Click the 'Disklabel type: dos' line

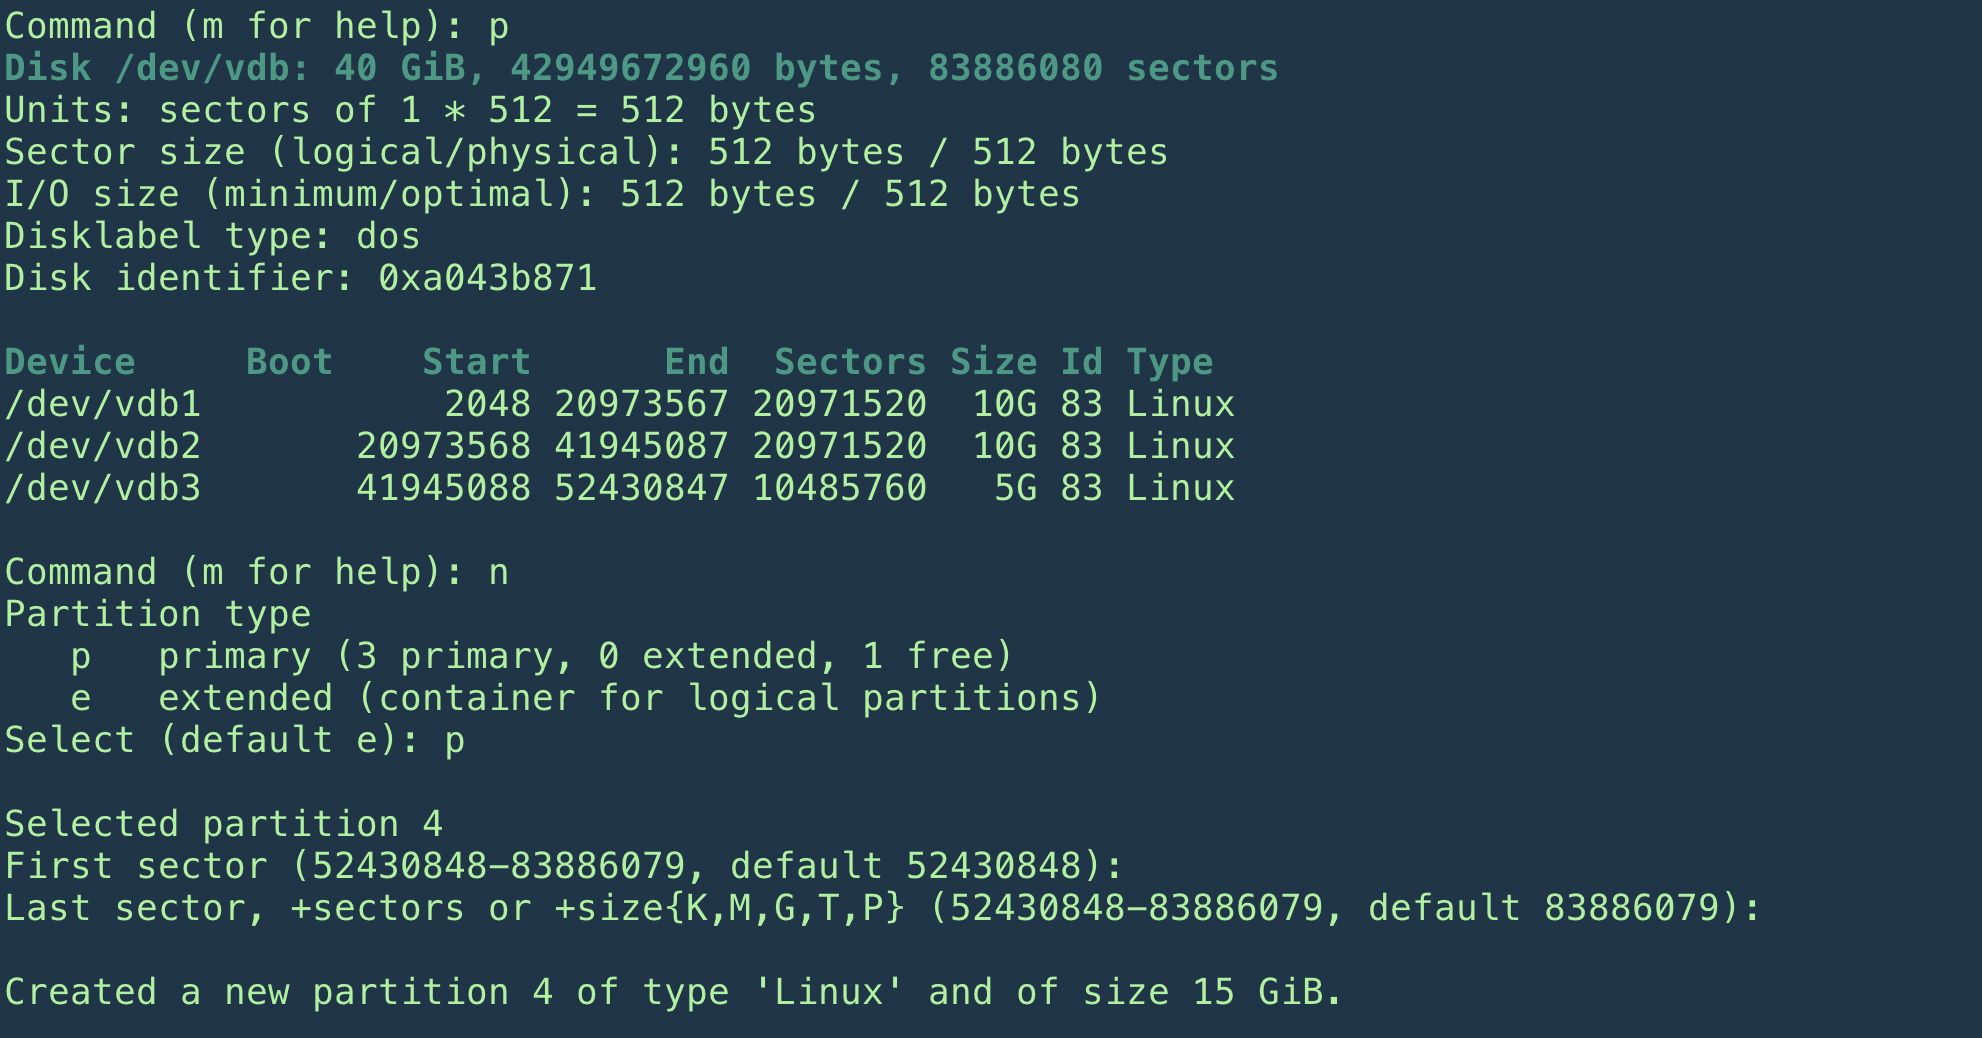coord(212,236)
